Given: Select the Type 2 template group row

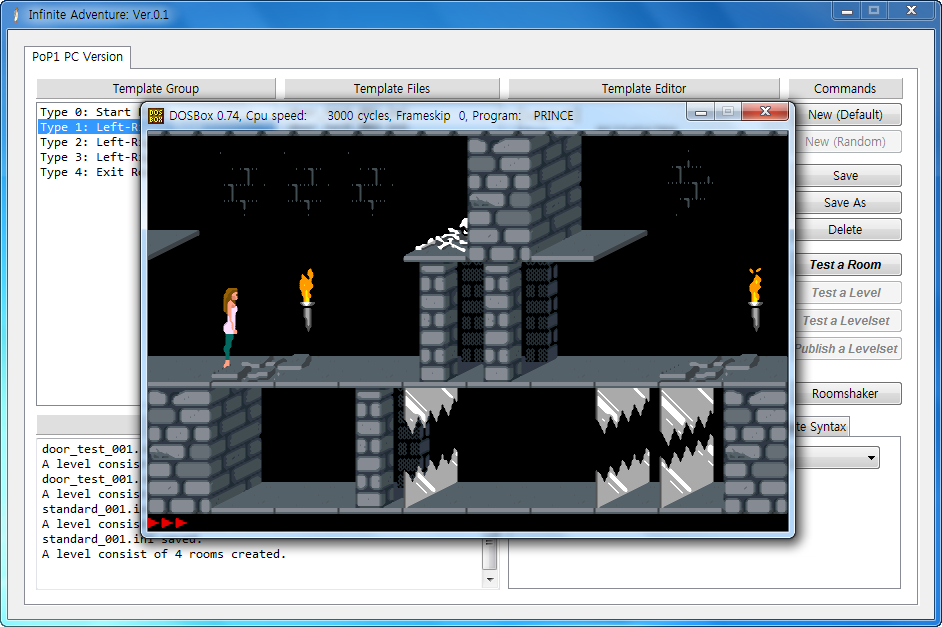Looking at the screenshot, I should coord(89,142).
